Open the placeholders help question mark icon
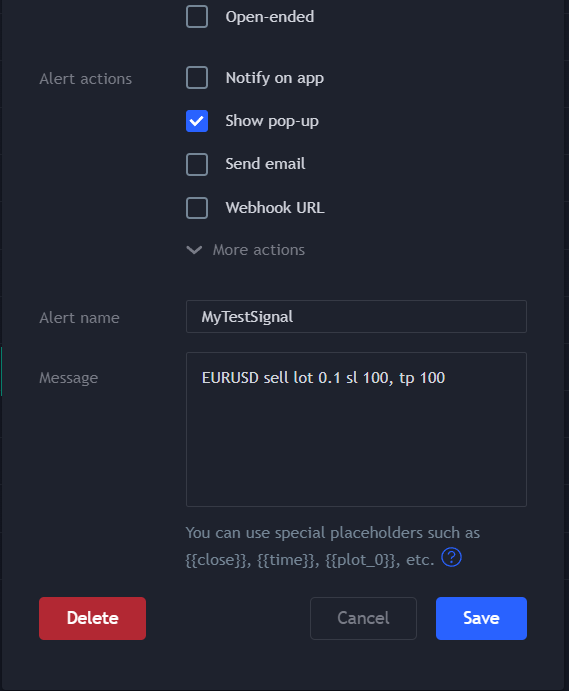Image resolution: width=569 pixels, height=691 pixels. pos(451,557)
